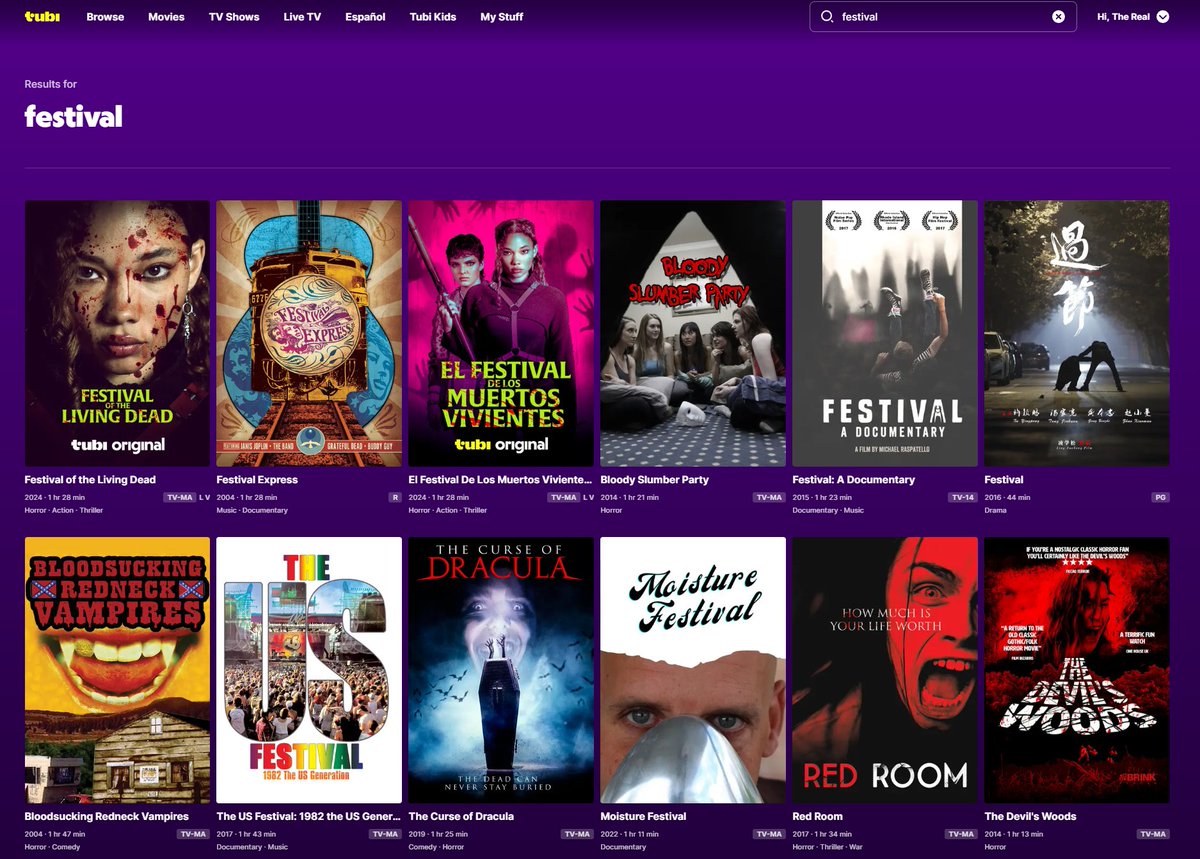Open Red Room poster
This screenshot has width=1200, height=859.
point(885,670)
